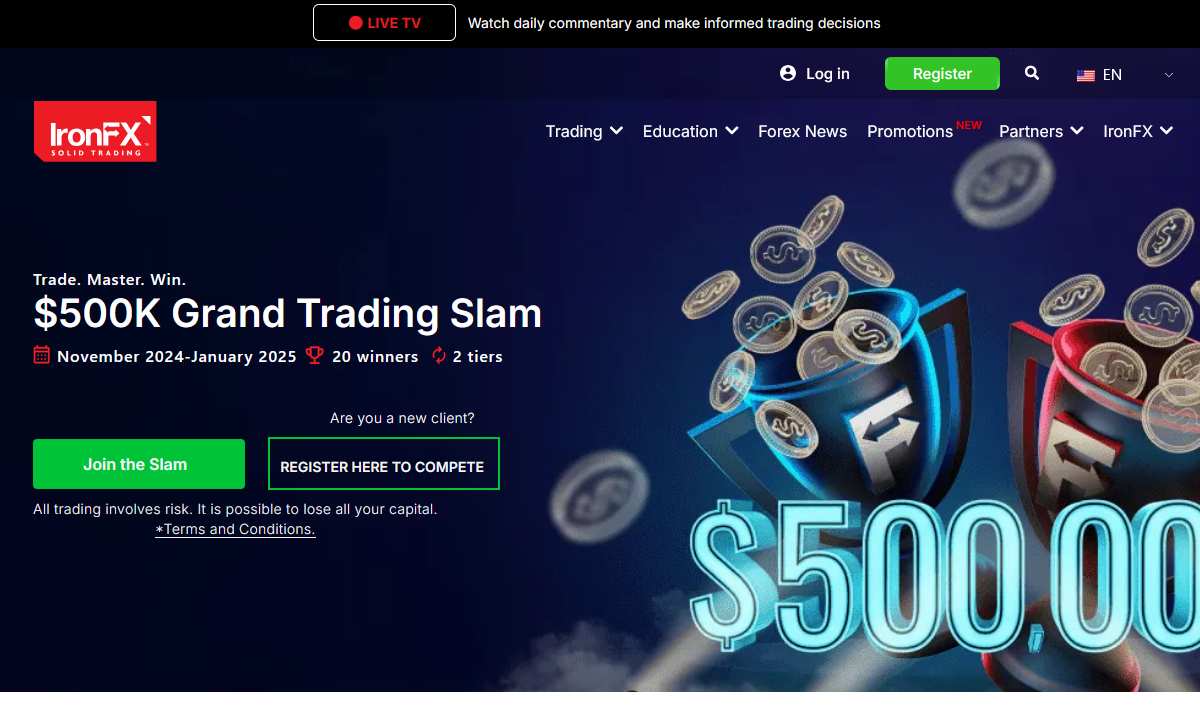1200x710 pixels.
Task: Click the calendar icon beside November 2024
Action: pos(42,355)
